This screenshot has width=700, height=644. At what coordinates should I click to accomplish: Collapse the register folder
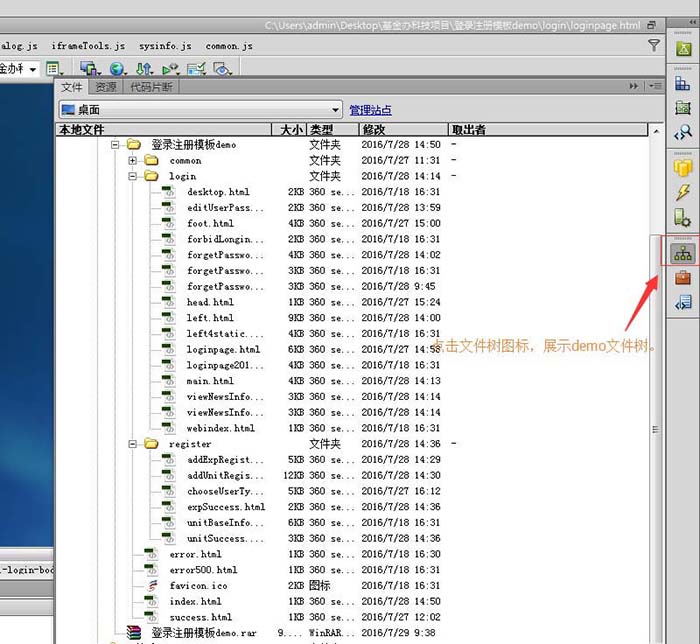(133, 444)
